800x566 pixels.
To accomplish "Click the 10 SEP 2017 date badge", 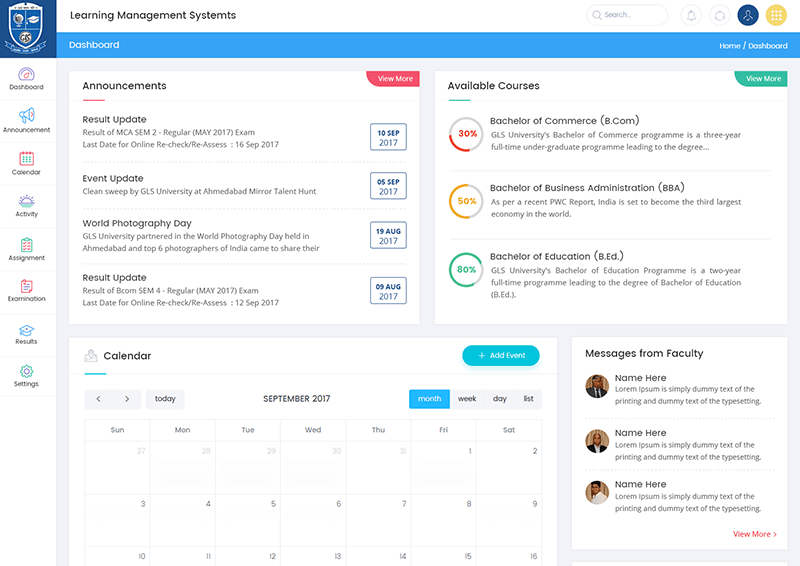I will coord(388,137).
